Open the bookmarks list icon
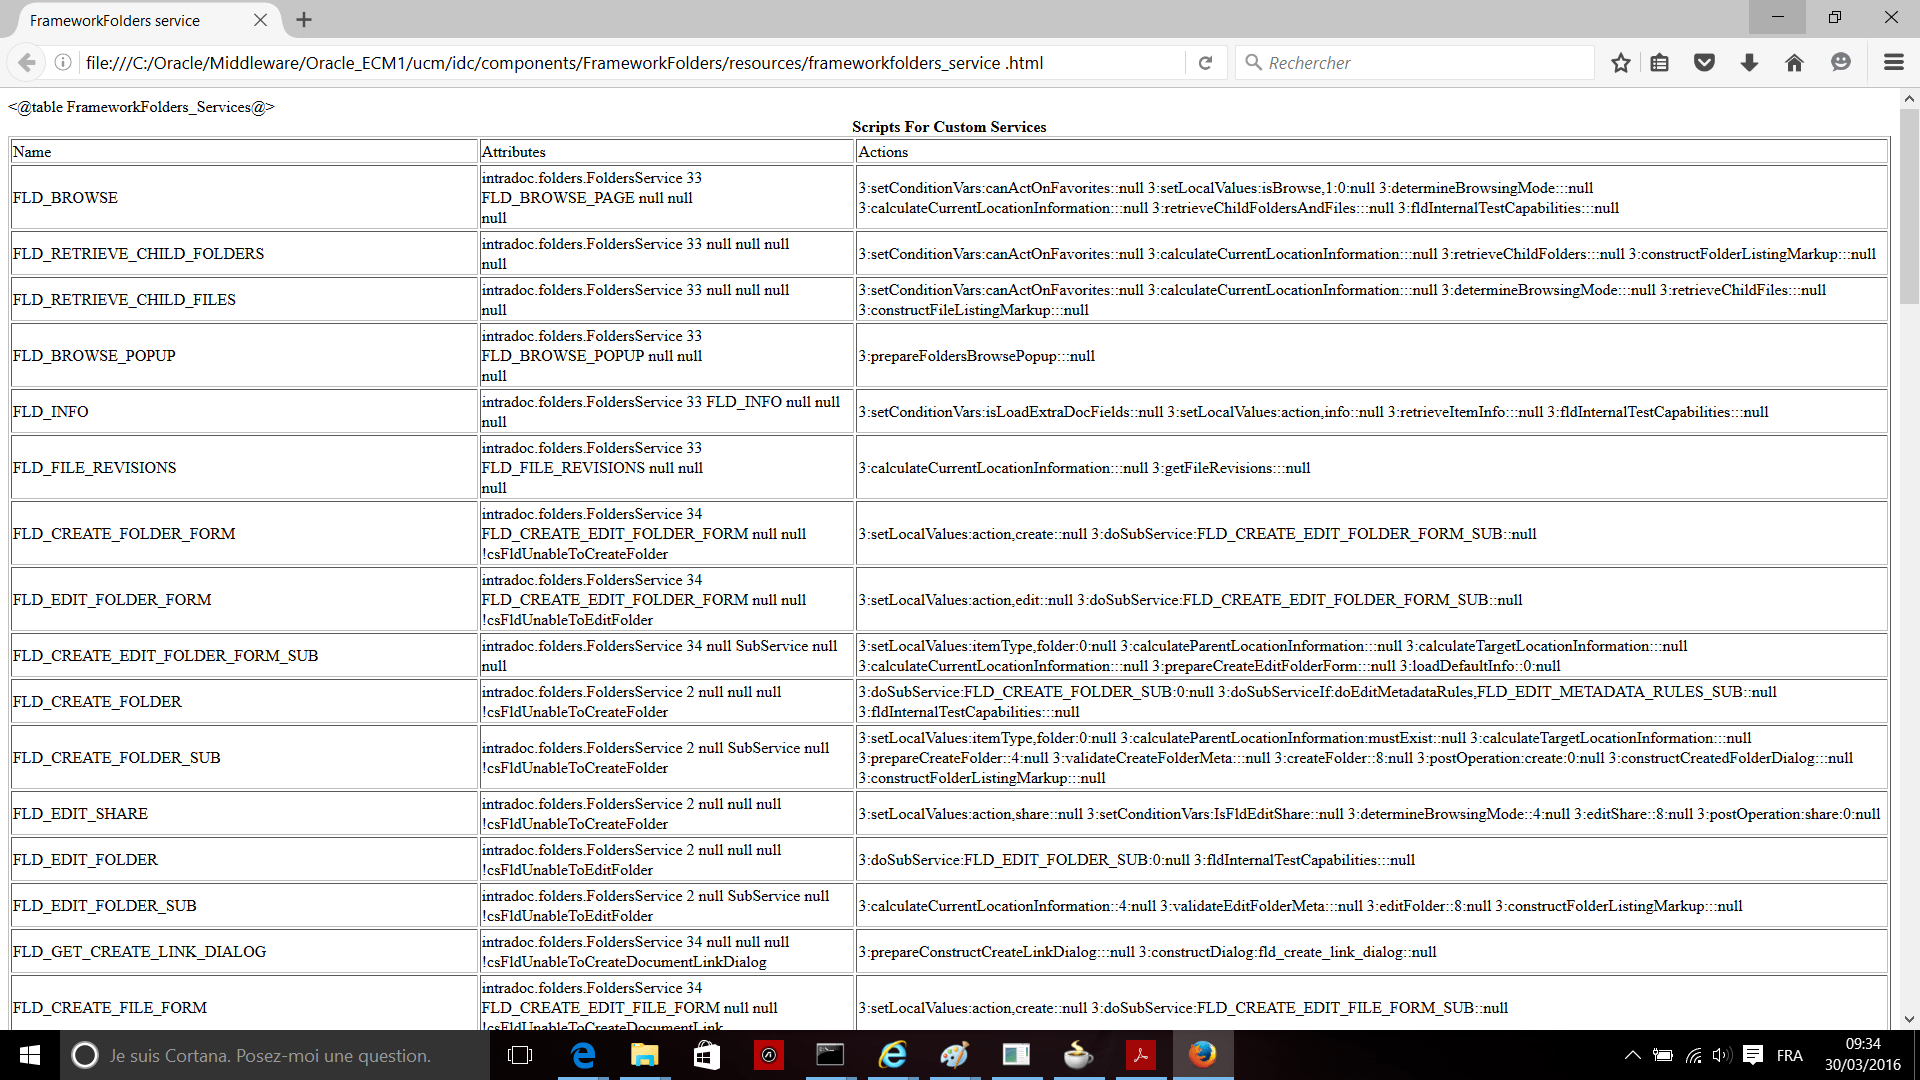The height and width of the screenshot is (1080, 1920). tap(1660, 62)
